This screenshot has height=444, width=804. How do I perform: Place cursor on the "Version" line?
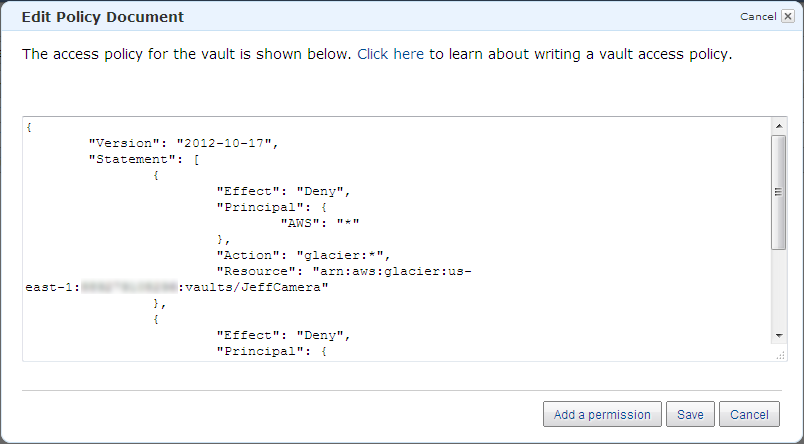pos(182,142)
